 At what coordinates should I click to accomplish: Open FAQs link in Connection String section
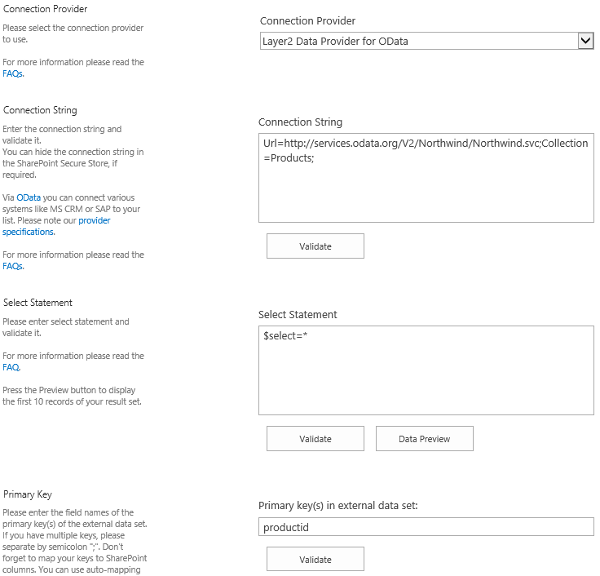coord(13,266)
